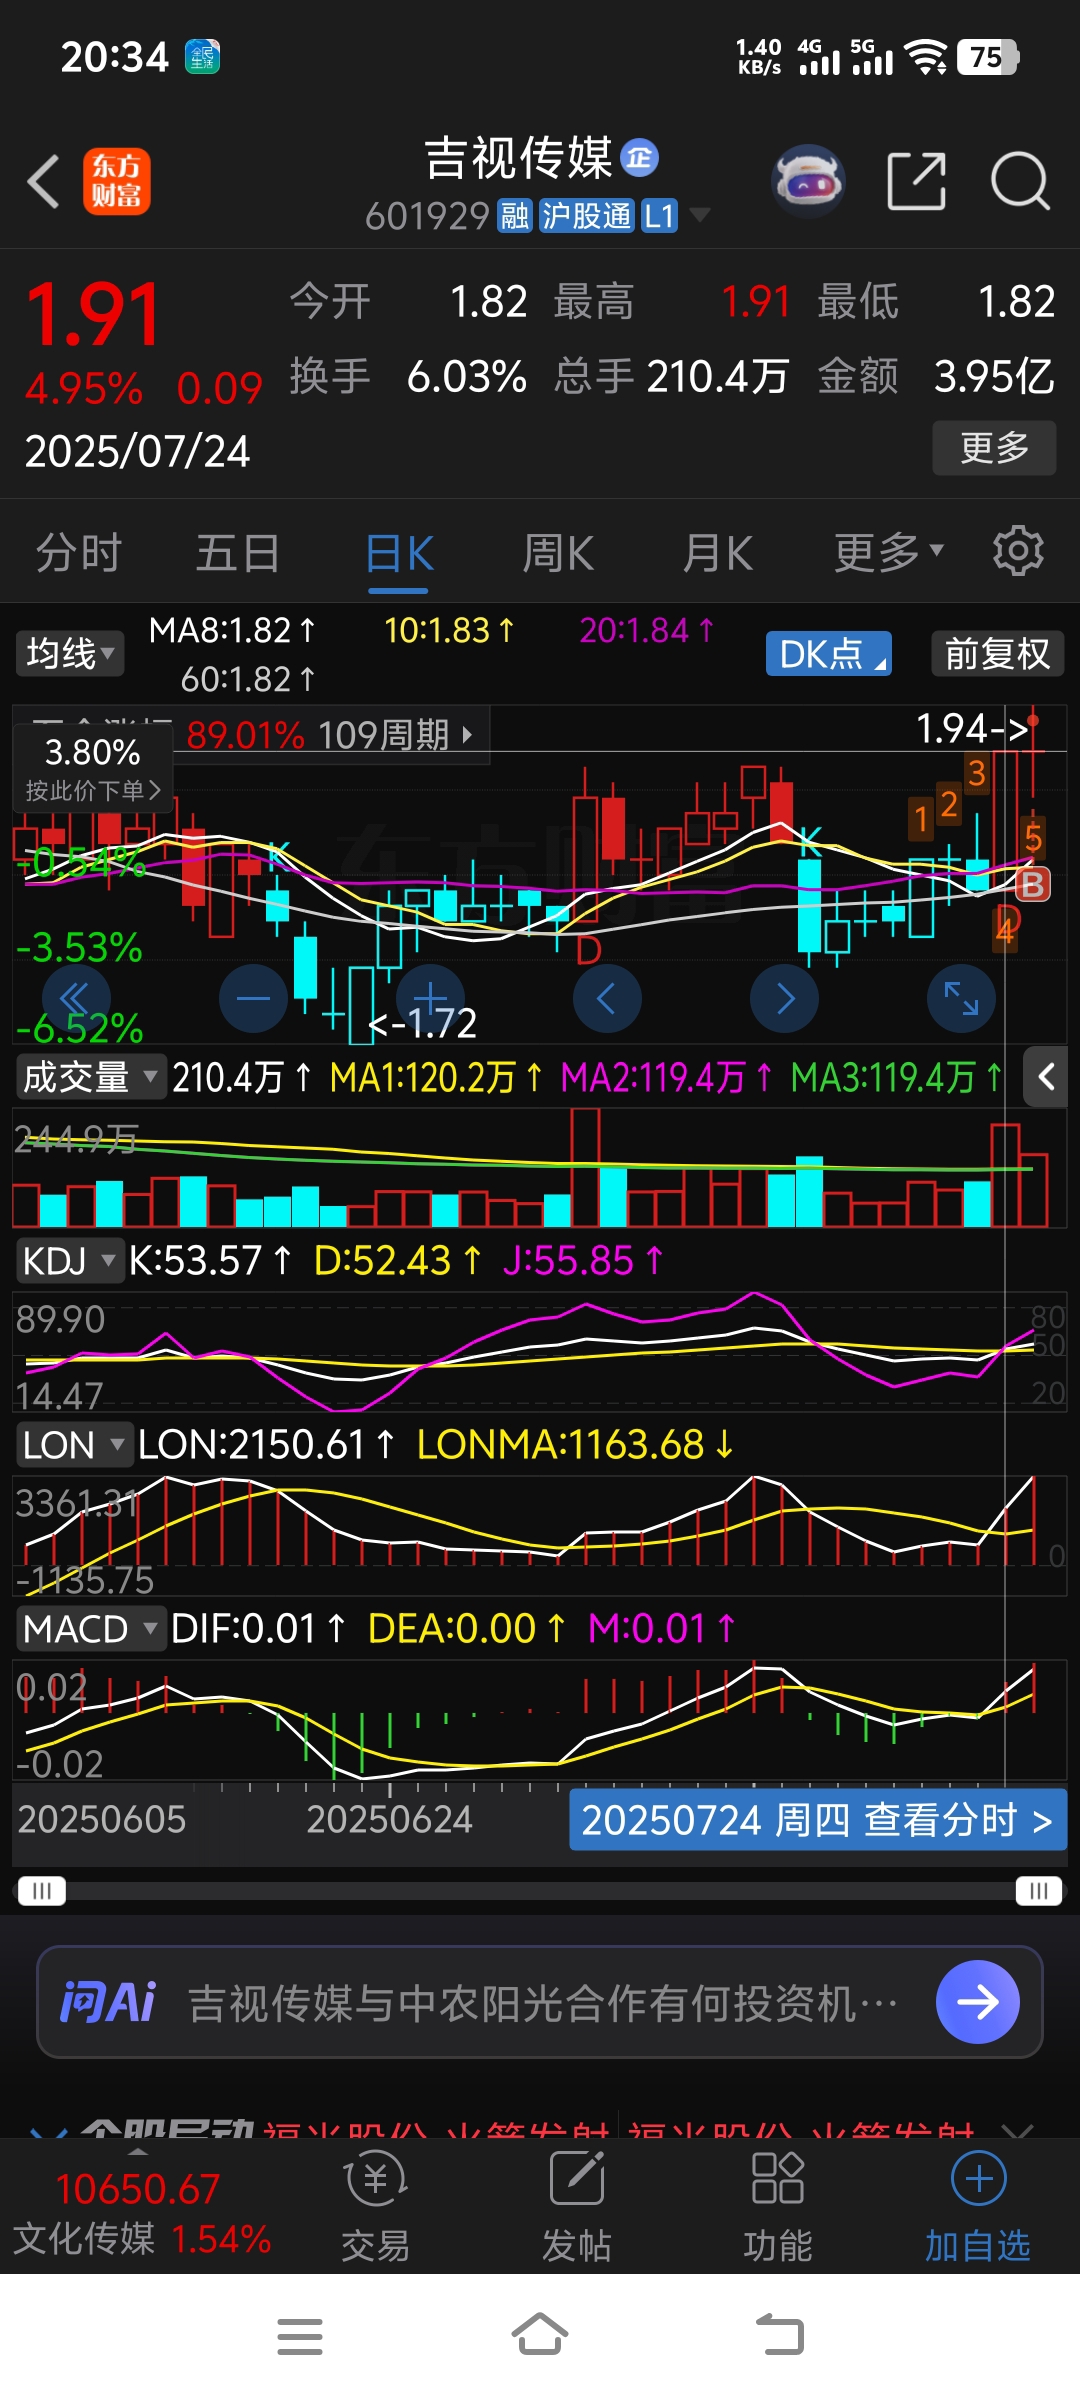Add stock to watchlist 加自选

click(x=978, y=2208)
